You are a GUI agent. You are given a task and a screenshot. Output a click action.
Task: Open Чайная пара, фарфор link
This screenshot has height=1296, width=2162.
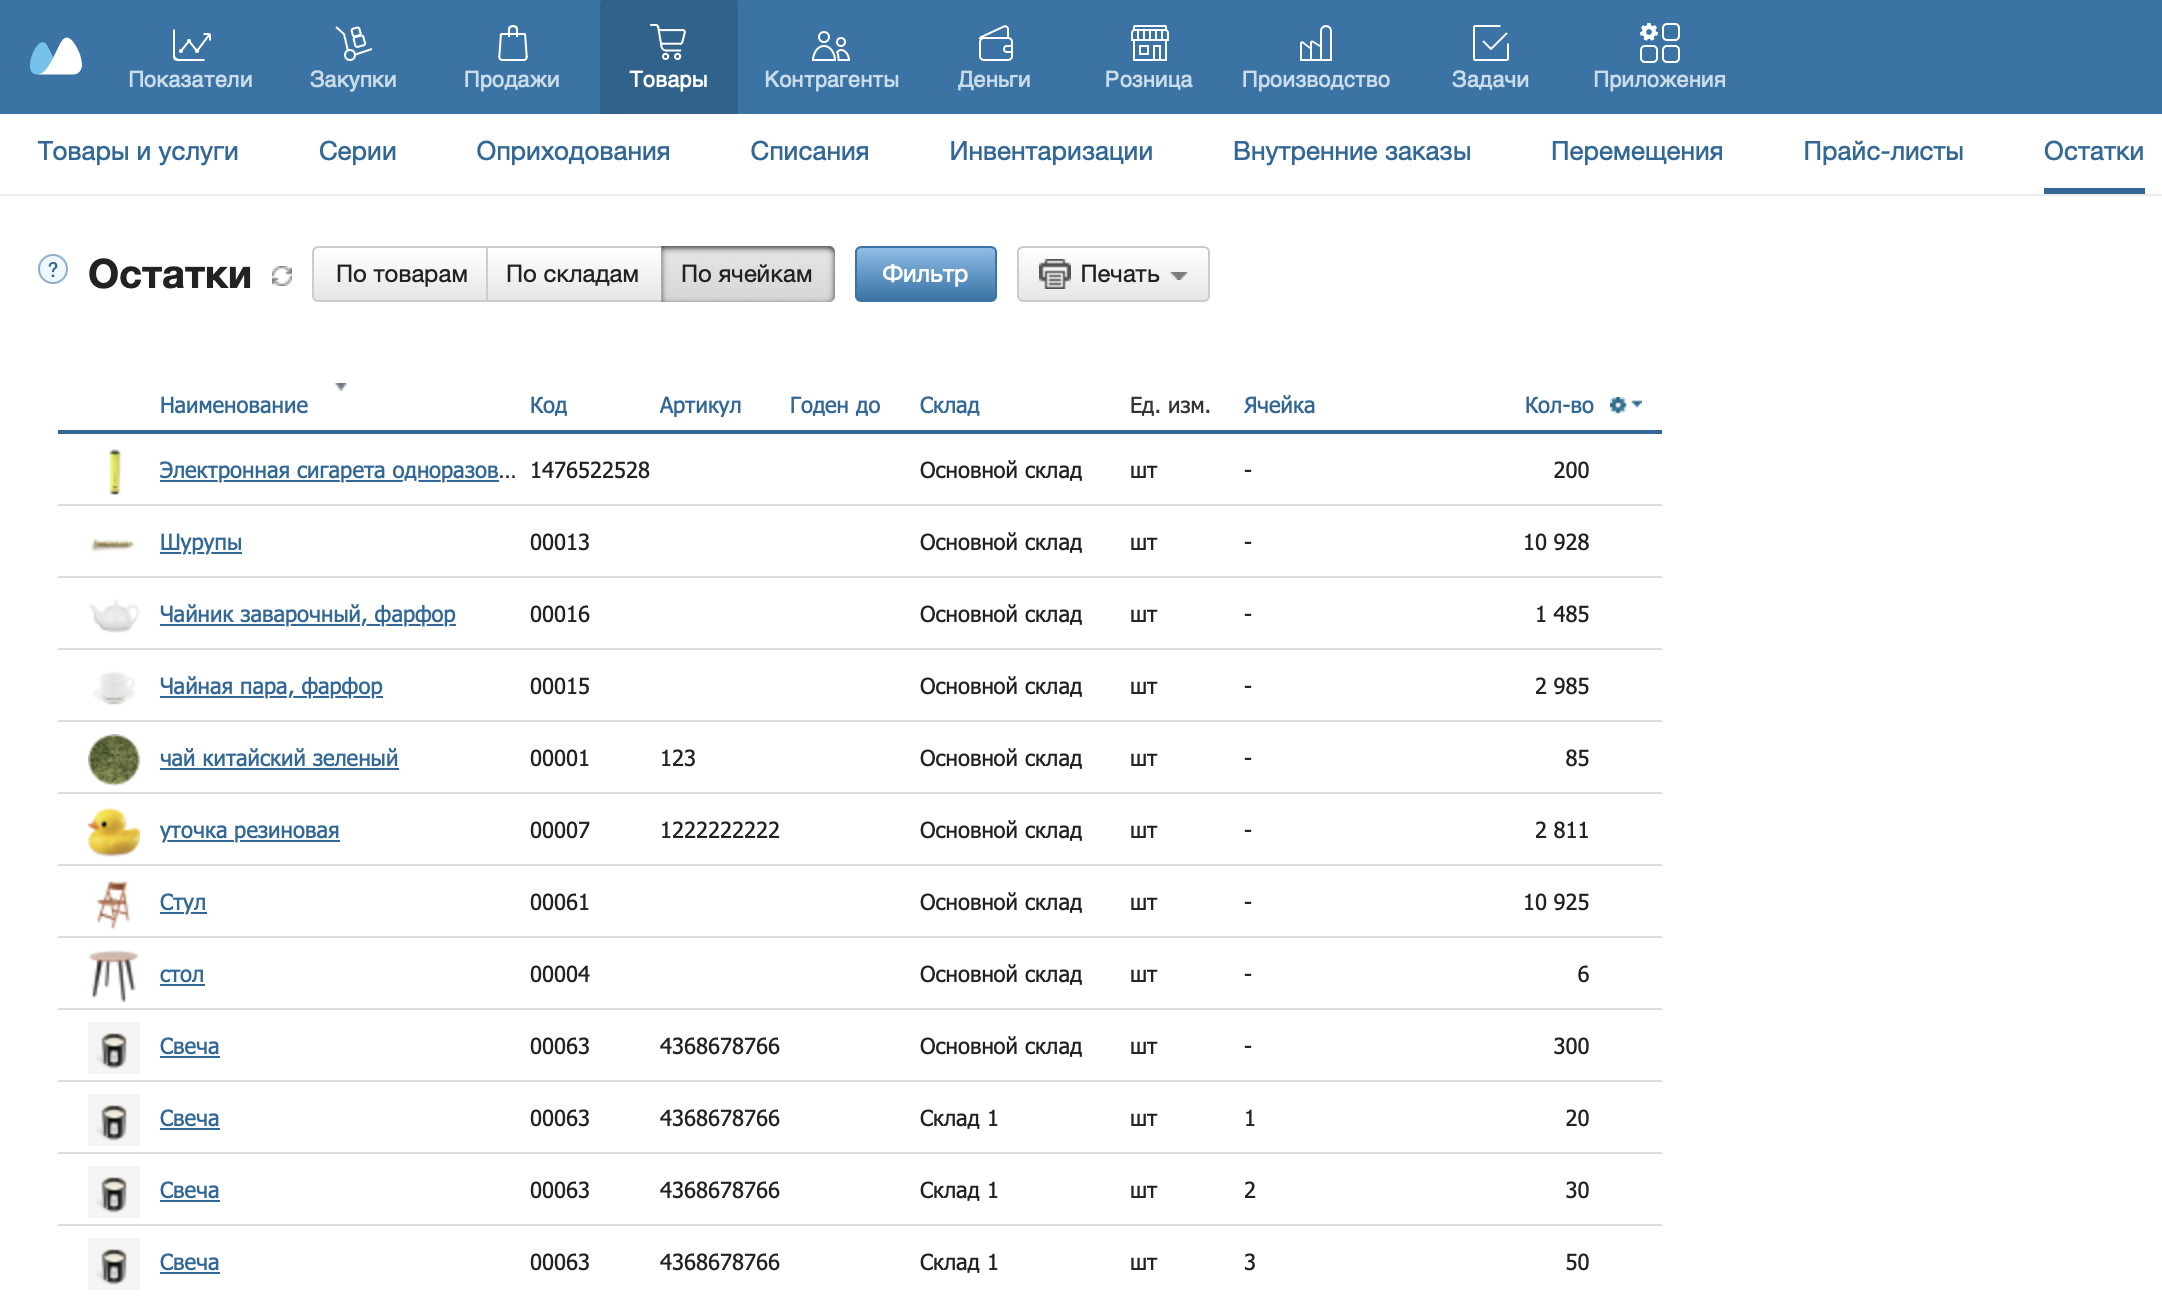click(x=271, y=686)
